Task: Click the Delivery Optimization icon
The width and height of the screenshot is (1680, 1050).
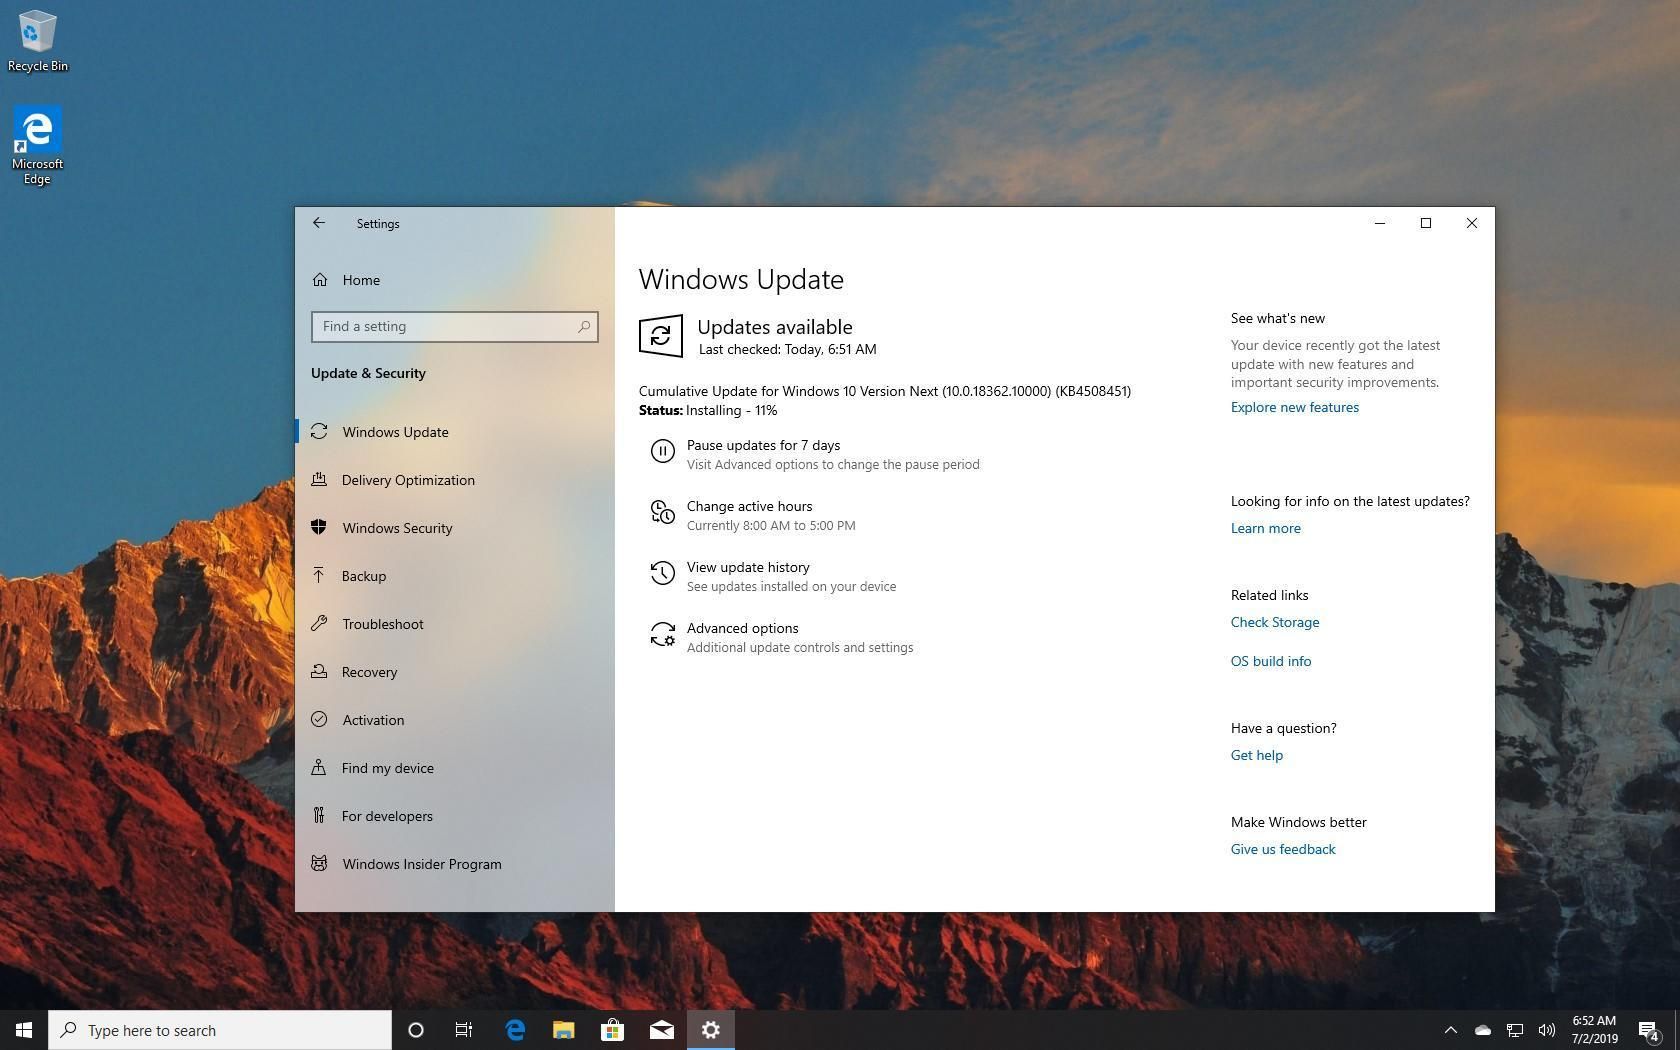Action: pyautogui.click(x=319, y=480)
